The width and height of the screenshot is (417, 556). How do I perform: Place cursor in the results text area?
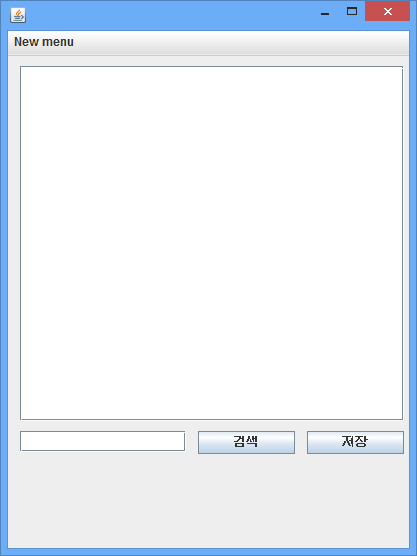(211, 243)
